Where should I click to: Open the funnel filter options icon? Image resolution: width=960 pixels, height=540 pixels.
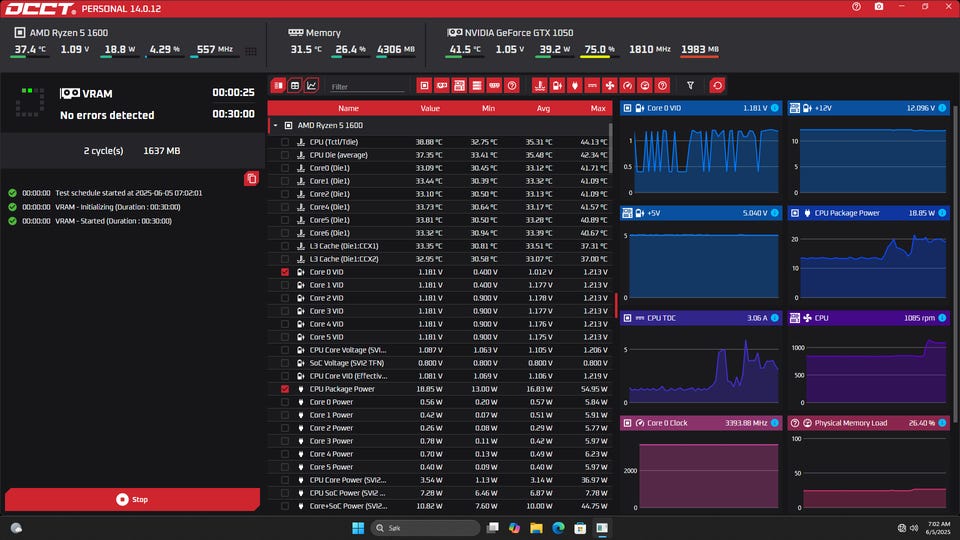691,86
